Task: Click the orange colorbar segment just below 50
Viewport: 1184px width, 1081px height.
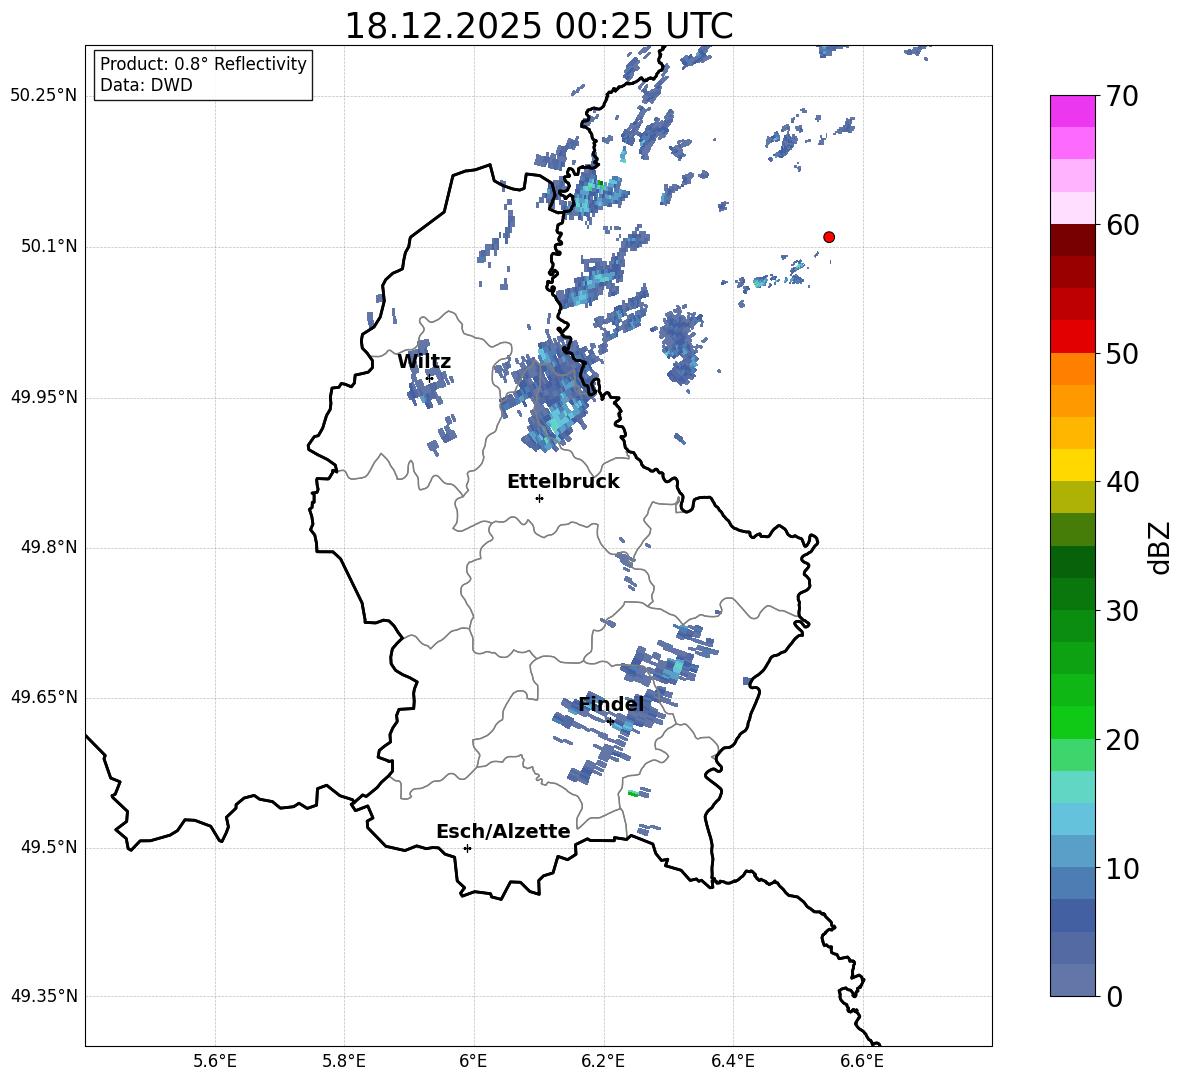Action: (1073, 369)
